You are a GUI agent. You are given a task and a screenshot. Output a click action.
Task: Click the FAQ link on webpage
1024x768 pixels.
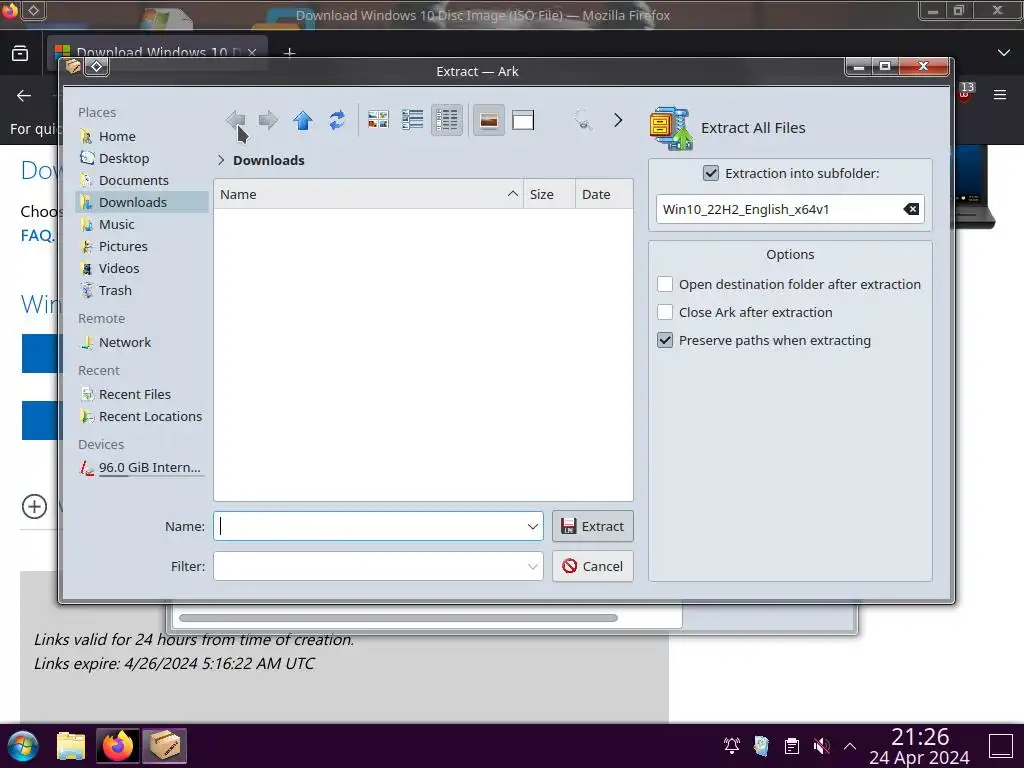tap(37, 235)
